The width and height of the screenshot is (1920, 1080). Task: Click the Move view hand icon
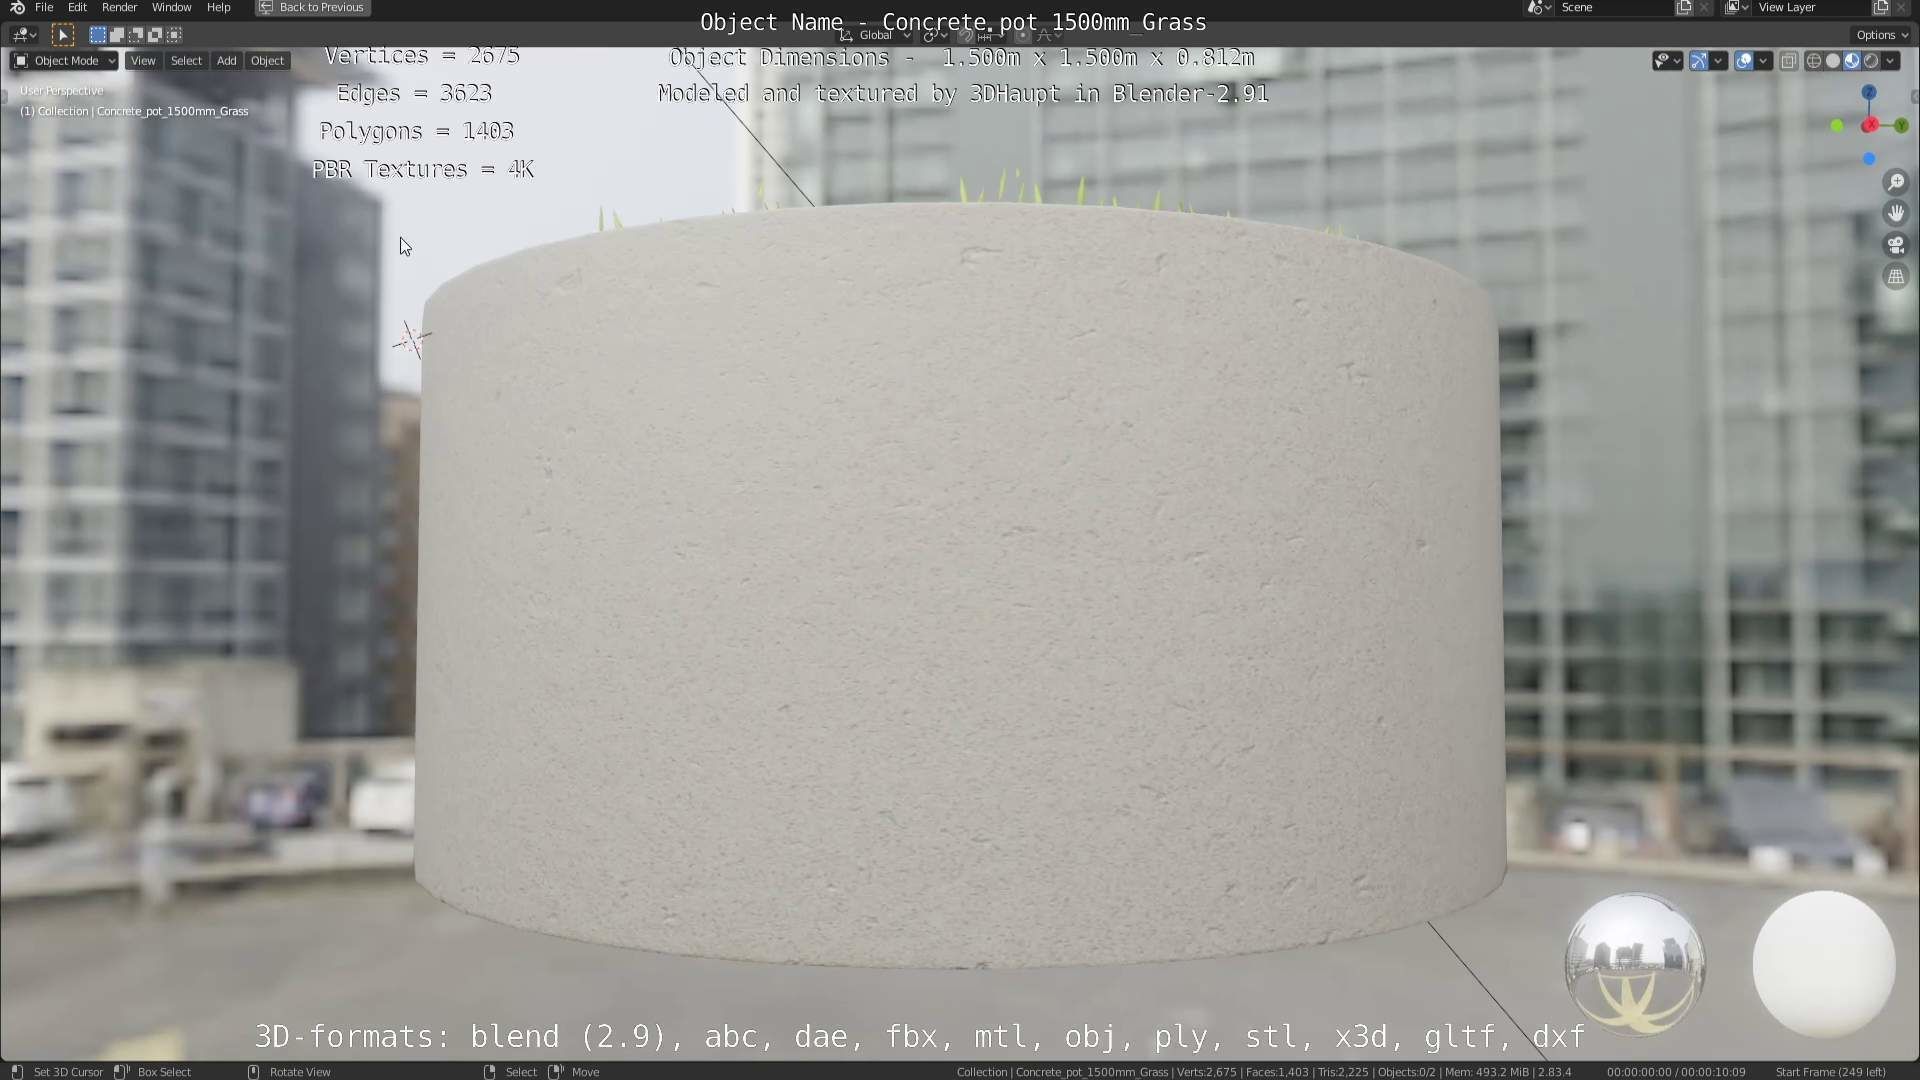[1896, 213]
